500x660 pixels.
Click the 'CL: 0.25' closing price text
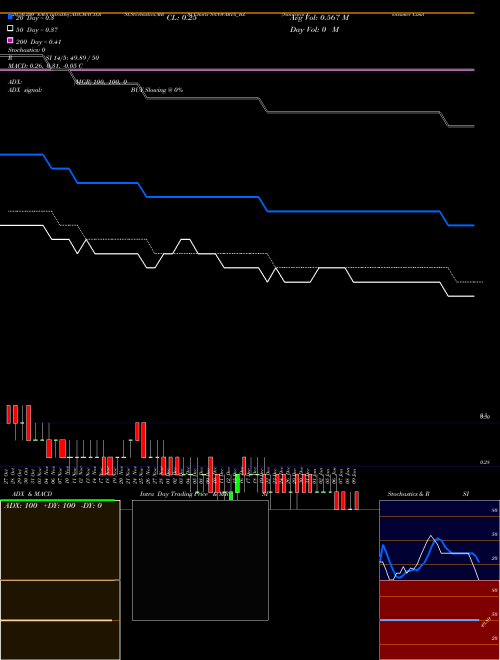(x=181, y=18)
